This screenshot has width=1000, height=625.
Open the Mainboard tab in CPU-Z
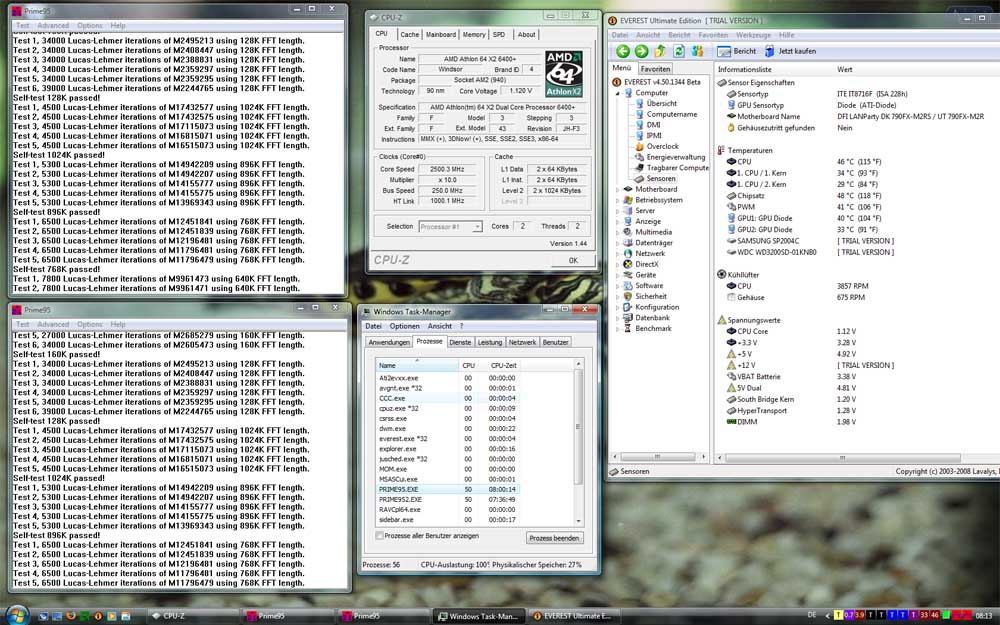[x=441, y=34]
